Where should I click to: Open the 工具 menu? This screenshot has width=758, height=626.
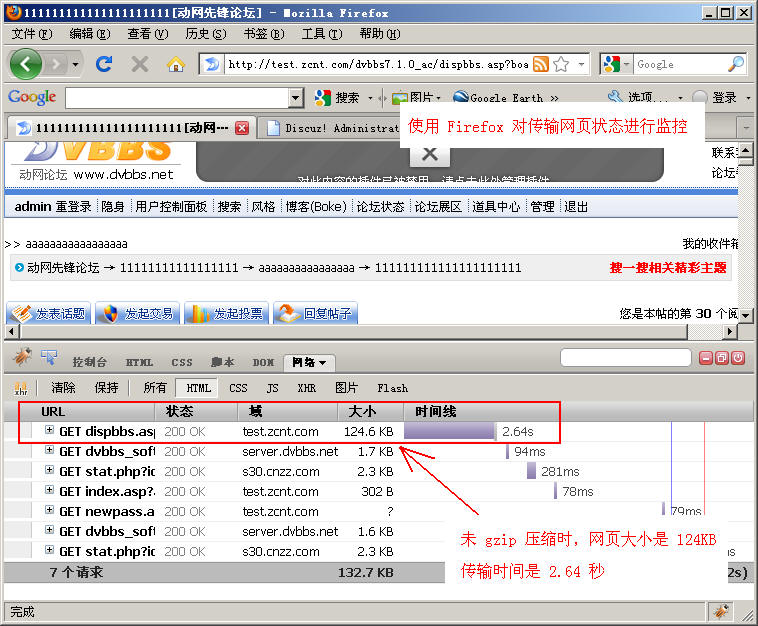(322, 34)
